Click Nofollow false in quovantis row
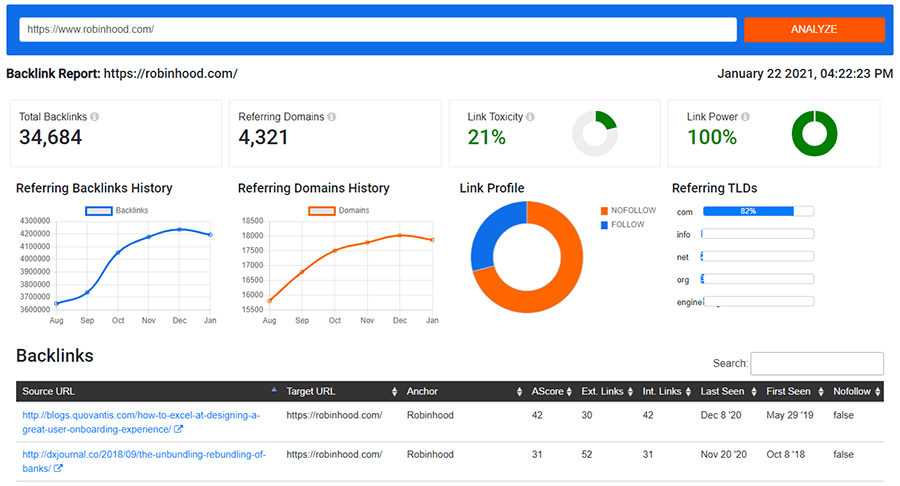 844,415
